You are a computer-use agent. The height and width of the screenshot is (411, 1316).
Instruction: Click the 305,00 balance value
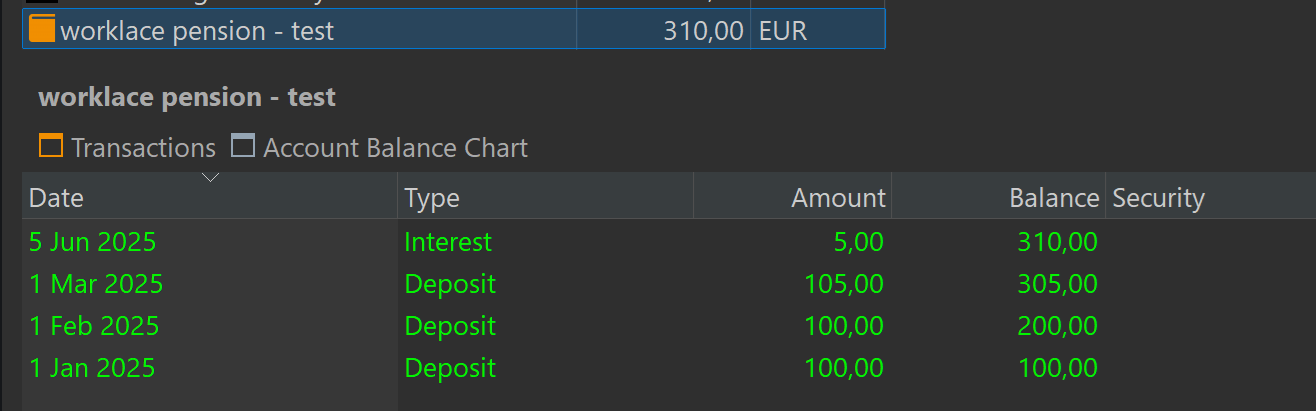point(1058,284)
